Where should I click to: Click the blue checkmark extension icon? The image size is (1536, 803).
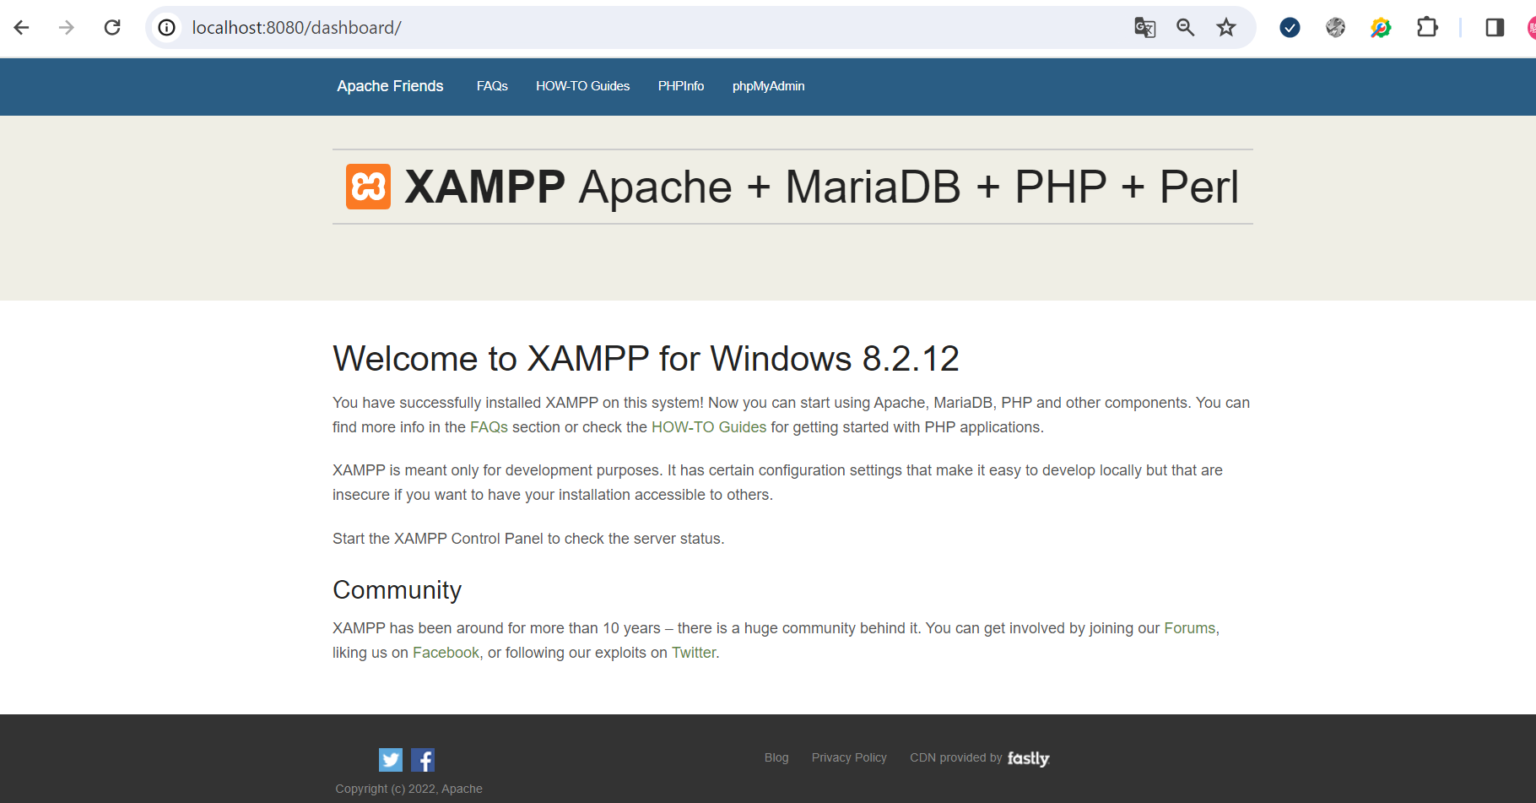pyautogui.click(x=1289, y=27)
